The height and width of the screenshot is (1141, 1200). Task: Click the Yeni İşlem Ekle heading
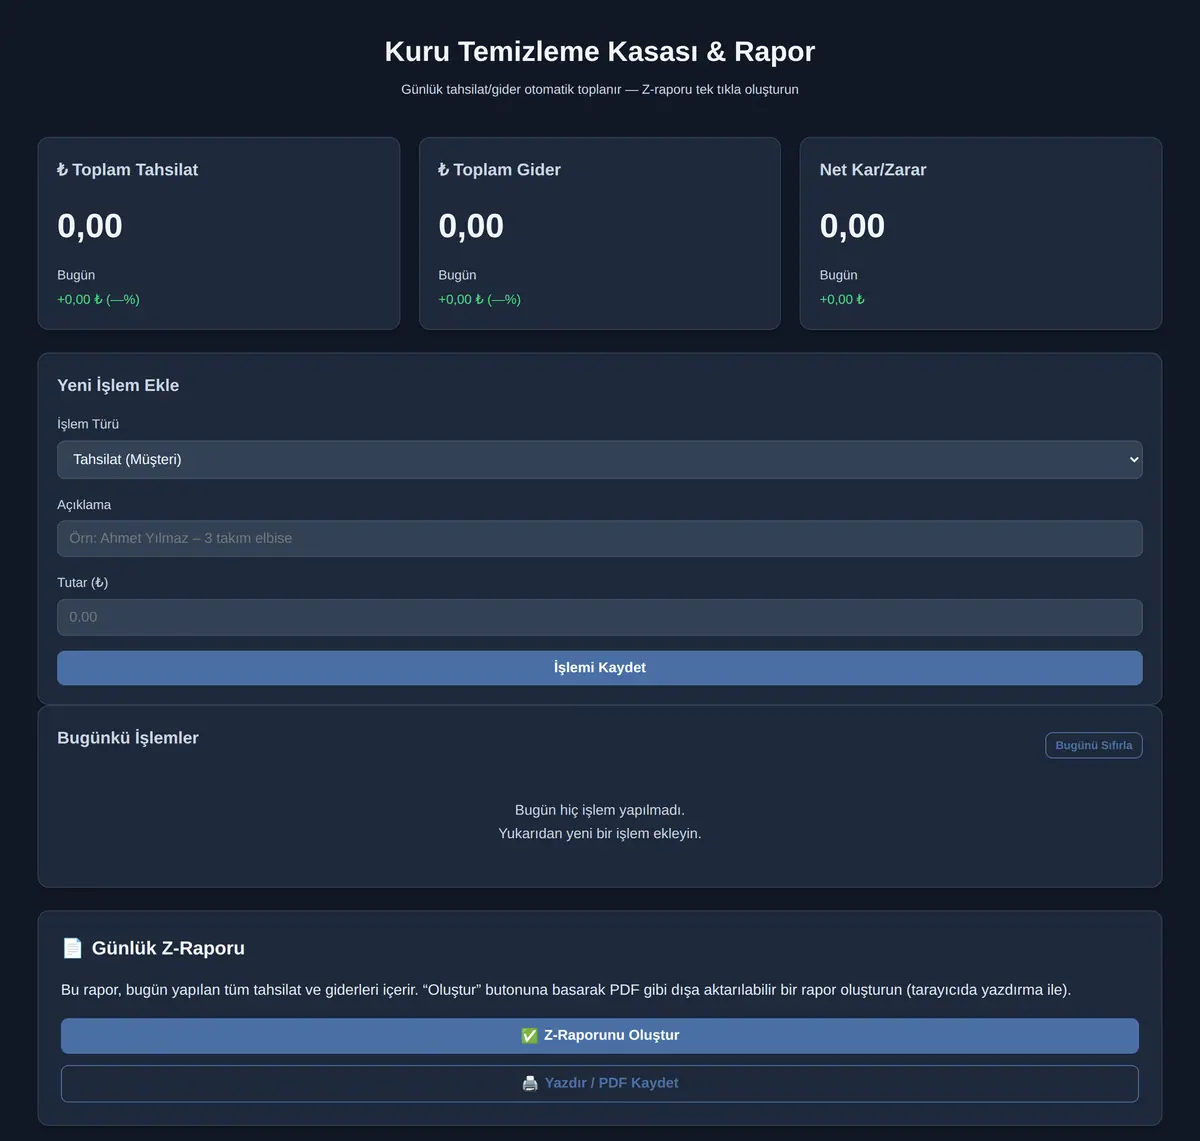[118, 385]
